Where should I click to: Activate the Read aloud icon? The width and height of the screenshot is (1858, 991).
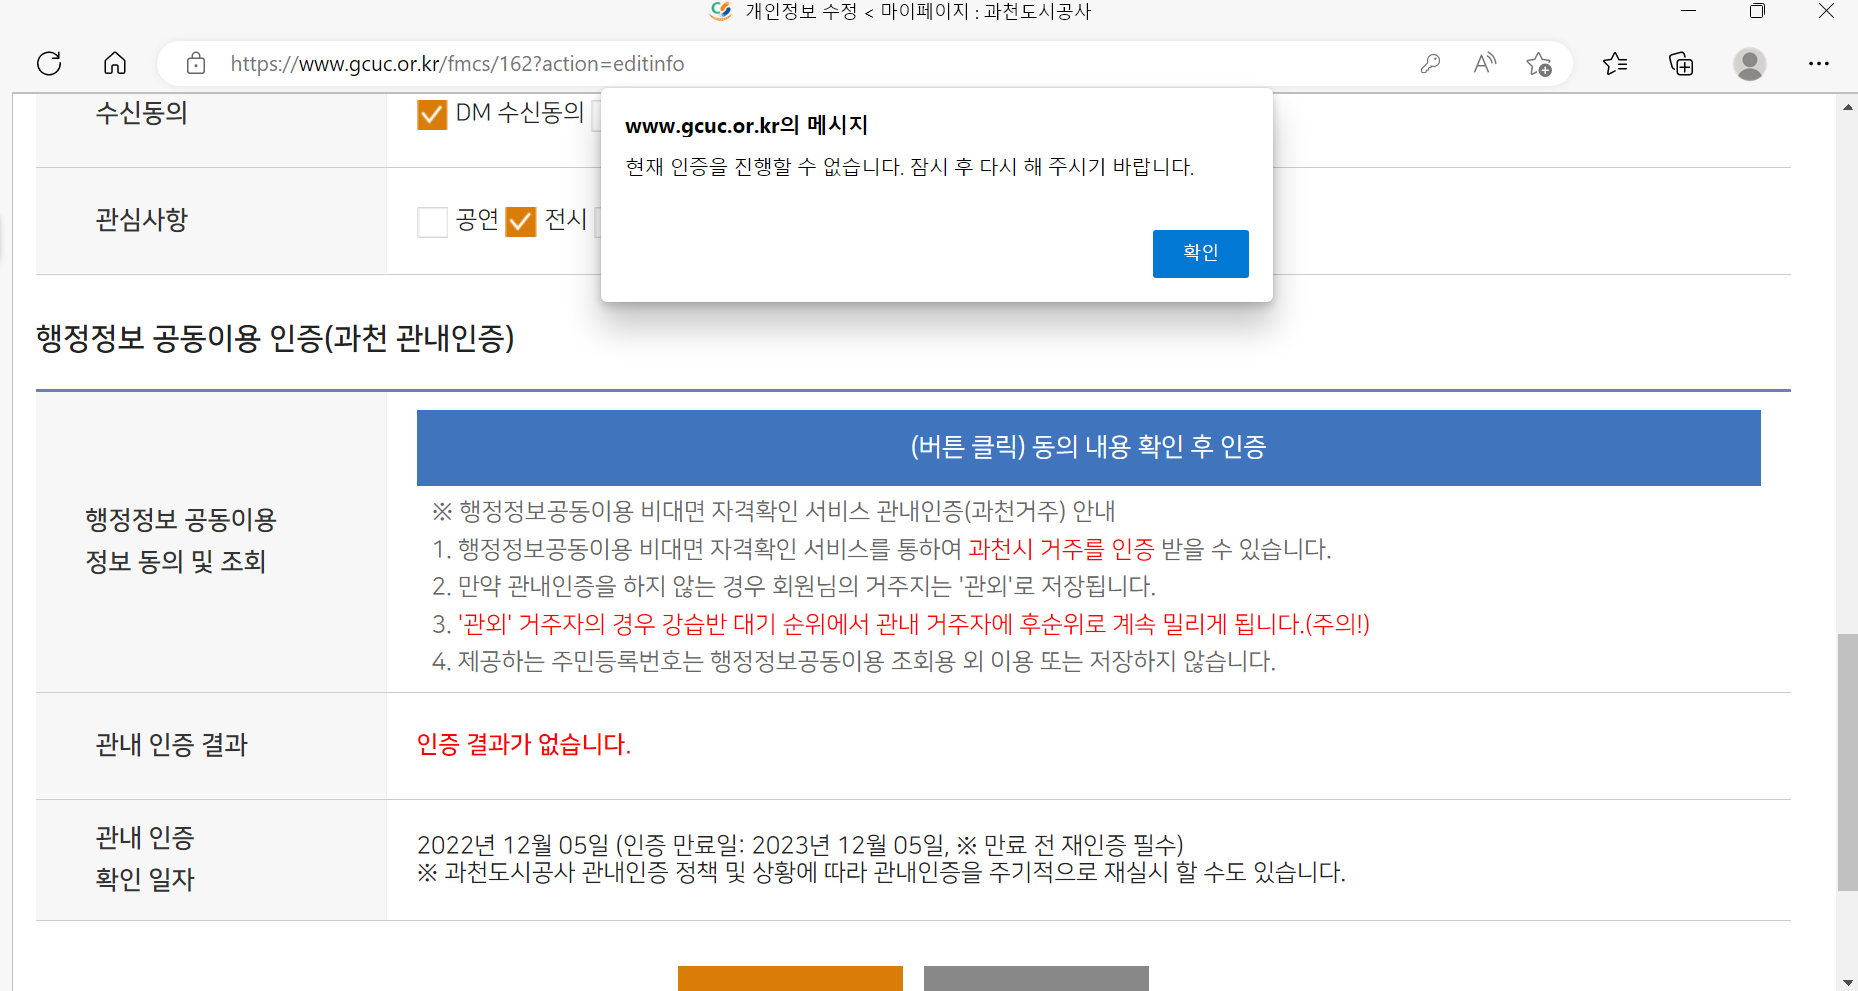pos(1485,64)
